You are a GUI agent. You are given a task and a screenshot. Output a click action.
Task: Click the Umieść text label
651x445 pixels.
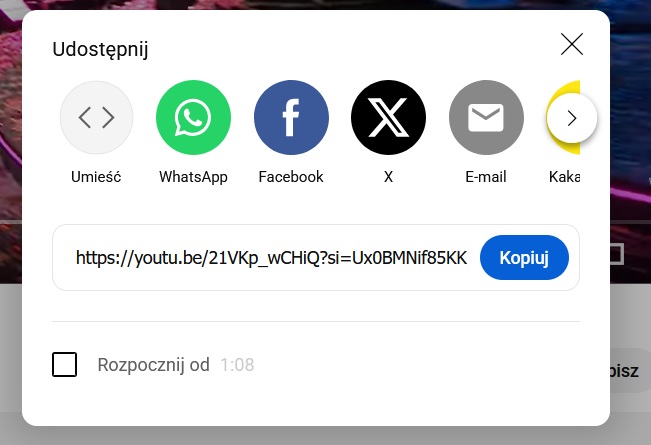[96, 177]
